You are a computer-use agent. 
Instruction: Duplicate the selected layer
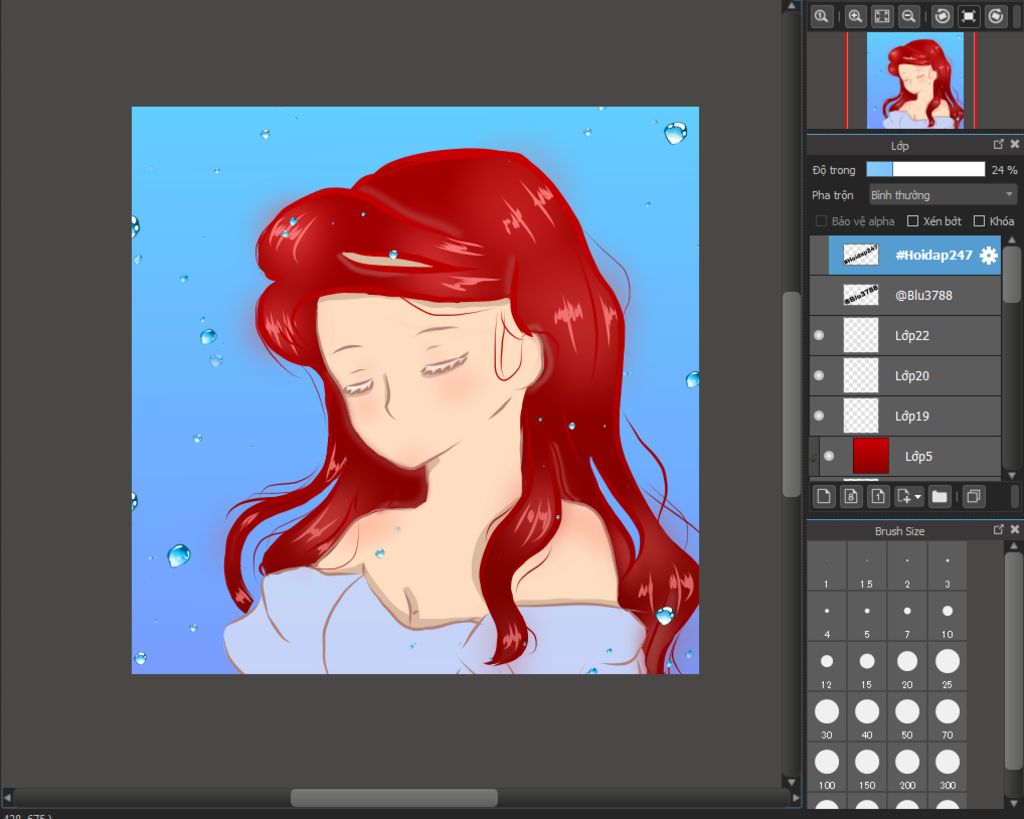point(973,497)
